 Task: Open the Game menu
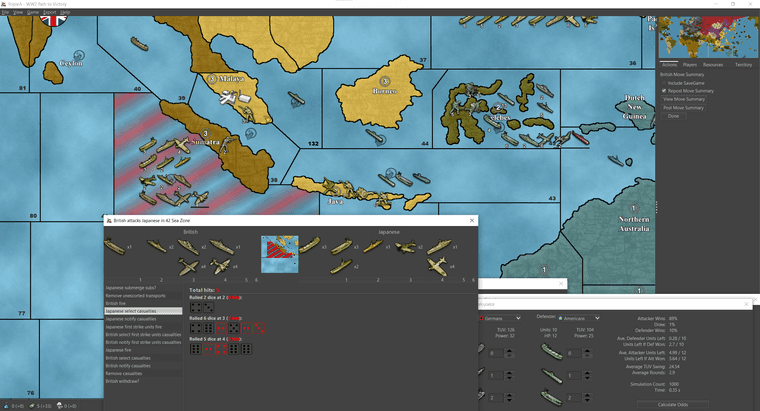pos(33,12)
